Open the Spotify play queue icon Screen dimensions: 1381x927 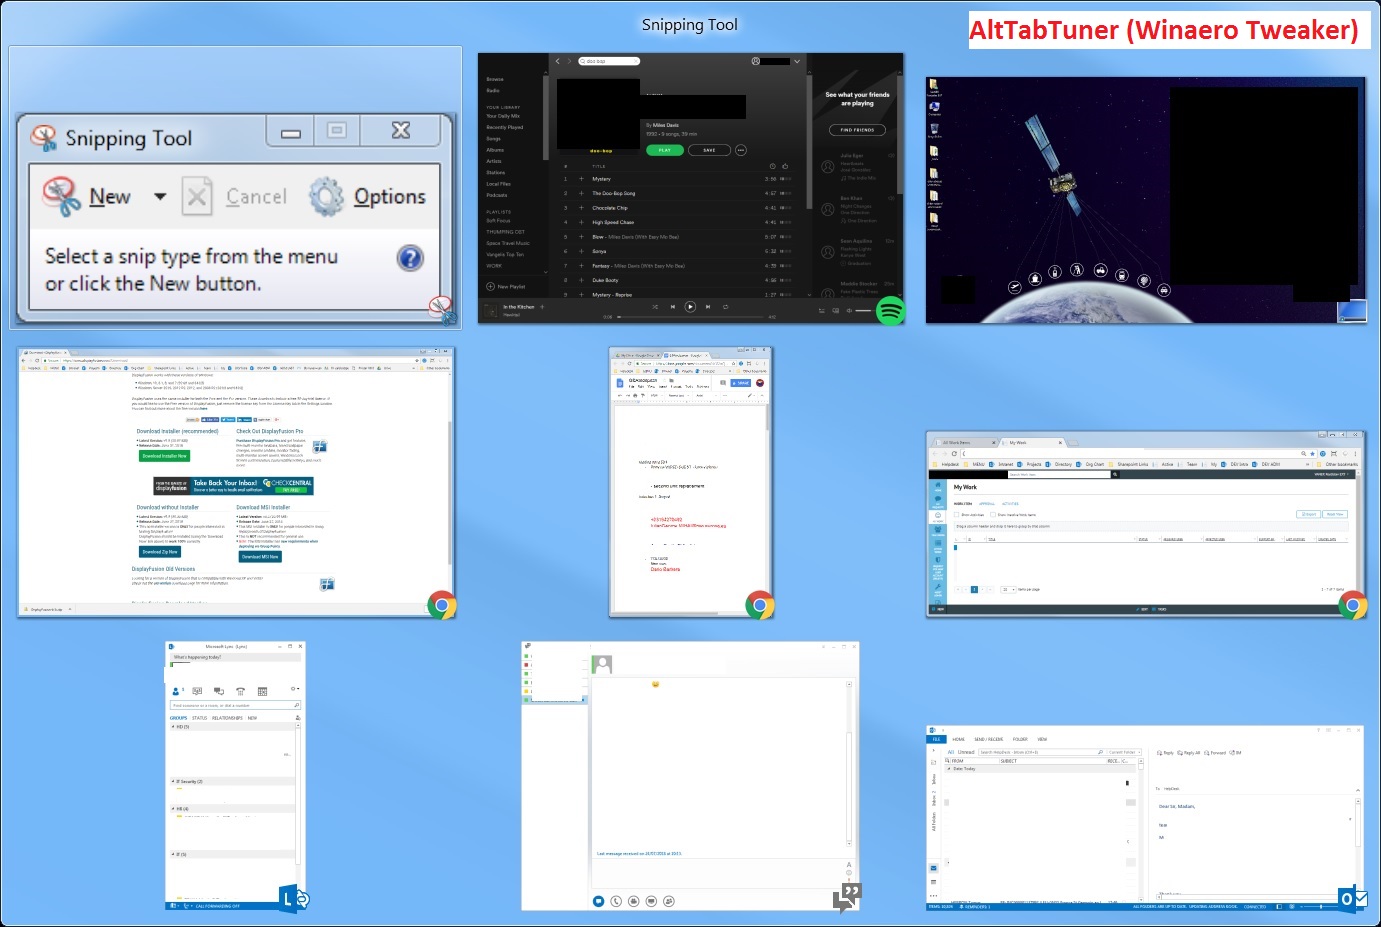(823, 311)
